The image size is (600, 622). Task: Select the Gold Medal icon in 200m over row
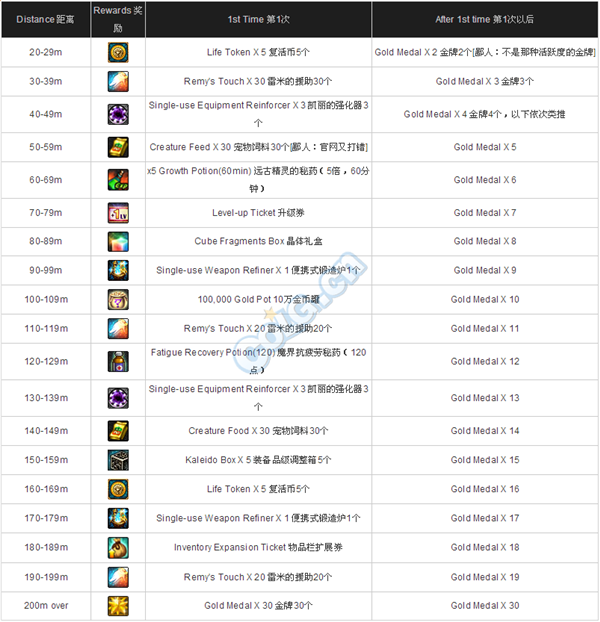[x=118, y=606]
